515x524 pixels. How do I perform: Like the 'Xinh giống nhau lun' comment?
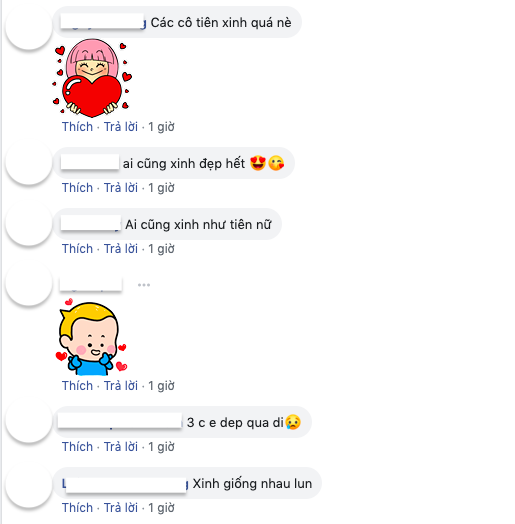77,508
